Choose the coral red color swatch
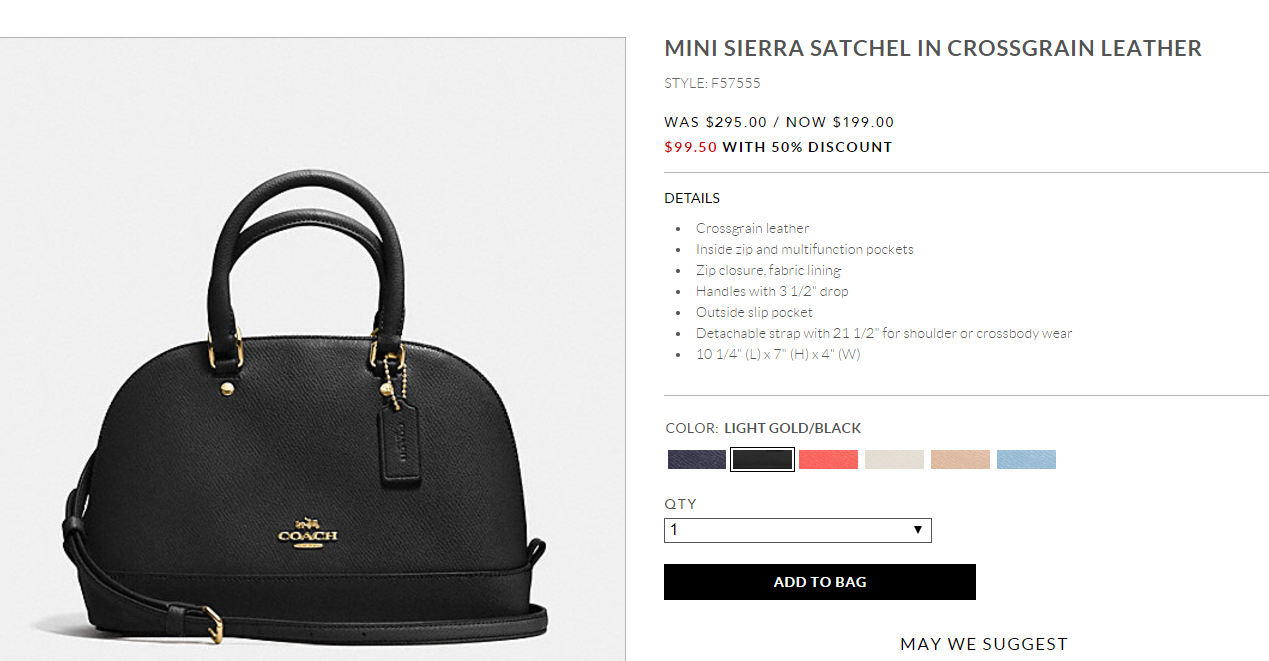This screenshot has width=1269, height=661. (828, 459)
